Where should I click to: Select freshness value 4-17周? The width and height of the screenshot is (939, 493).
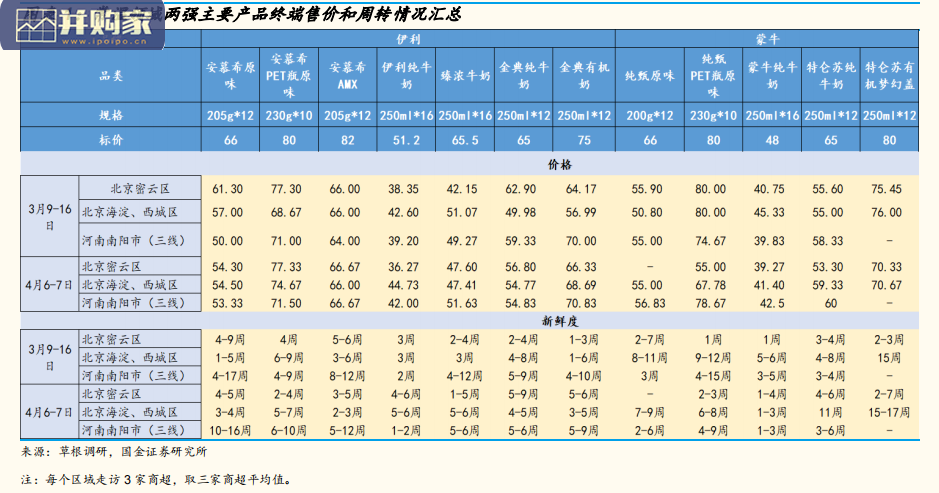point(230,377)
